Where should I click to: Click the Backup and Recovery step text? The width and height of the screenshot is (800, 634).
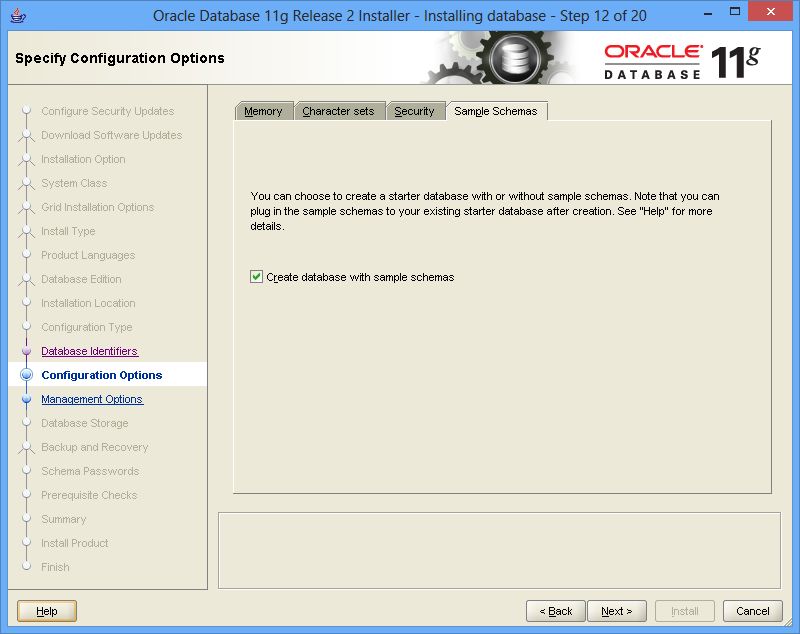tap(94, 447)
